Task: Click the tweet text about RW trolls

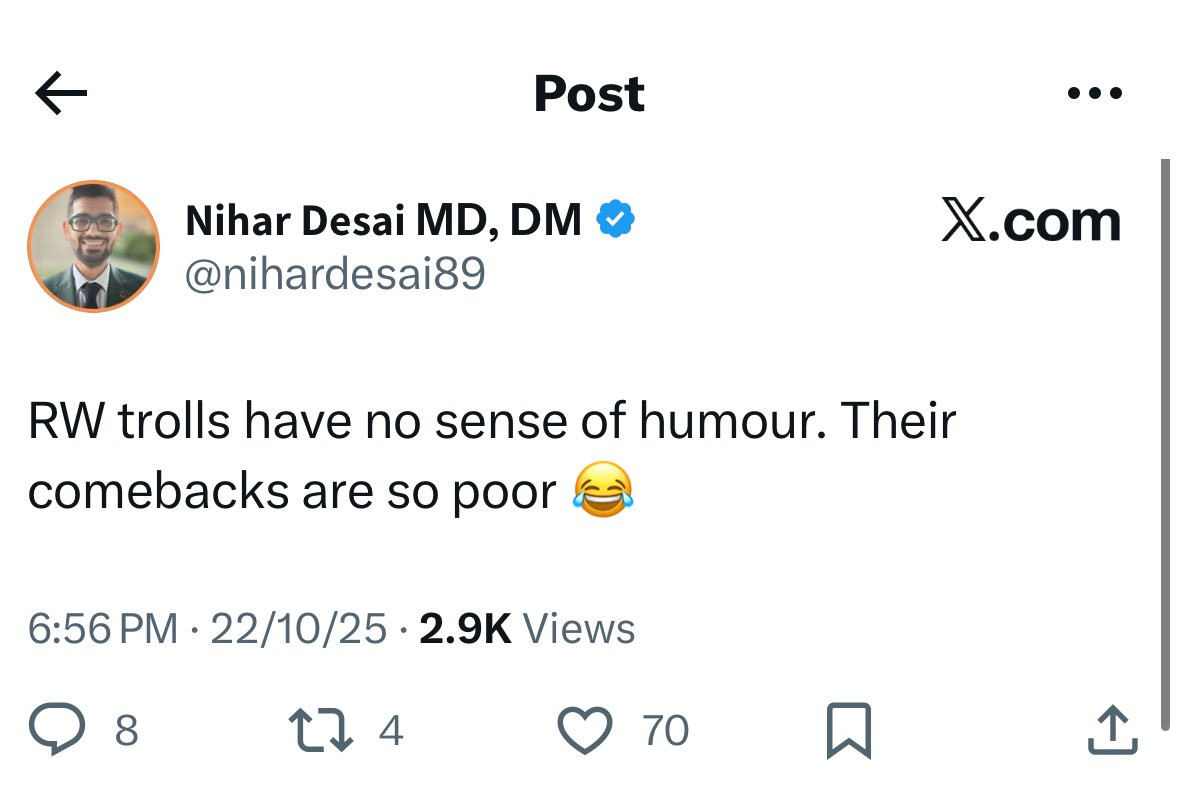Action: pyautogui.click(x=490, y=422)
